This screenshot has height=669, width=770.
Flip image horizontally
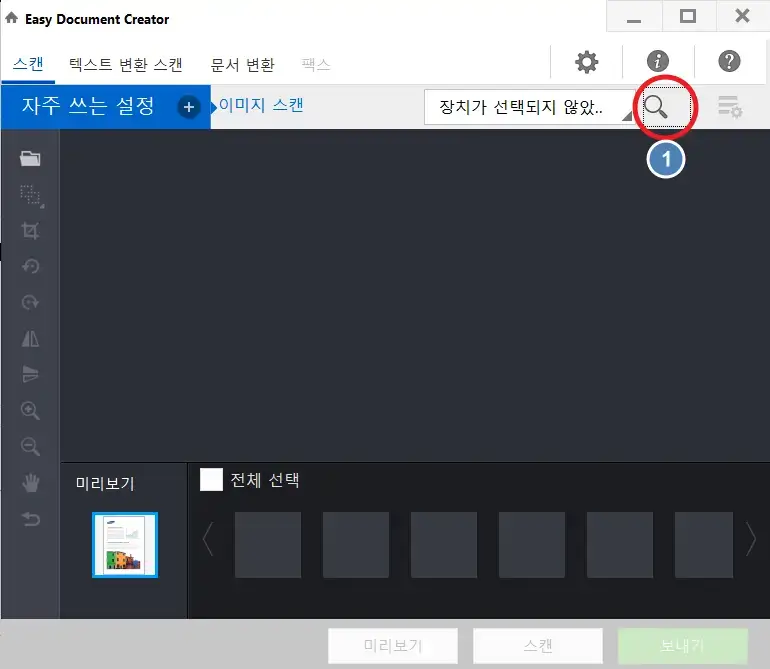(30, 338)
